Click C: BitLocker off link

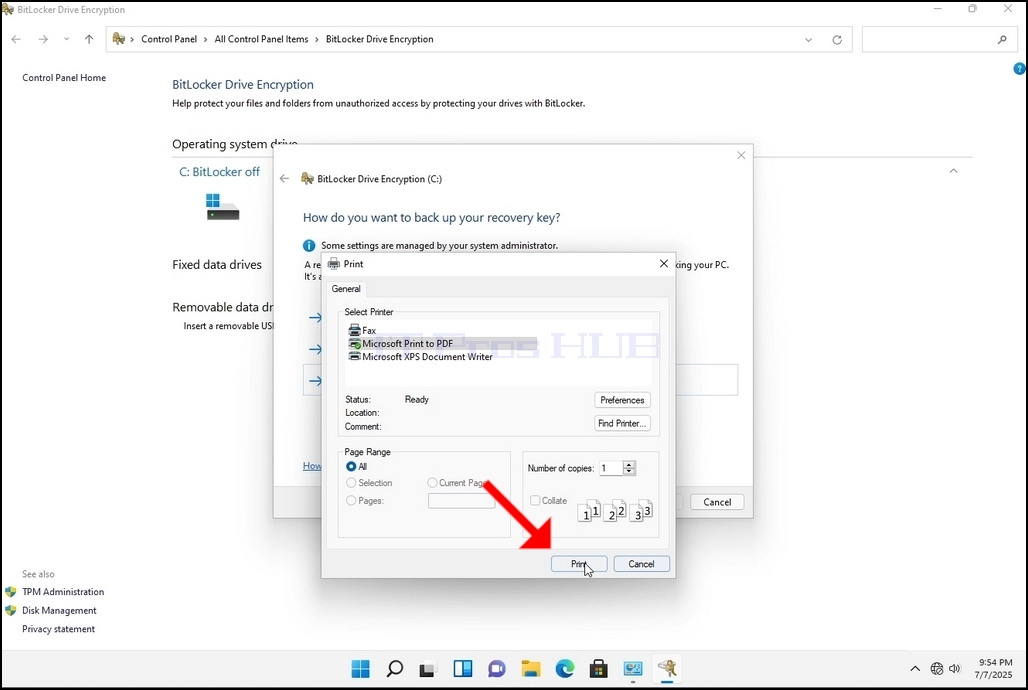220,172
